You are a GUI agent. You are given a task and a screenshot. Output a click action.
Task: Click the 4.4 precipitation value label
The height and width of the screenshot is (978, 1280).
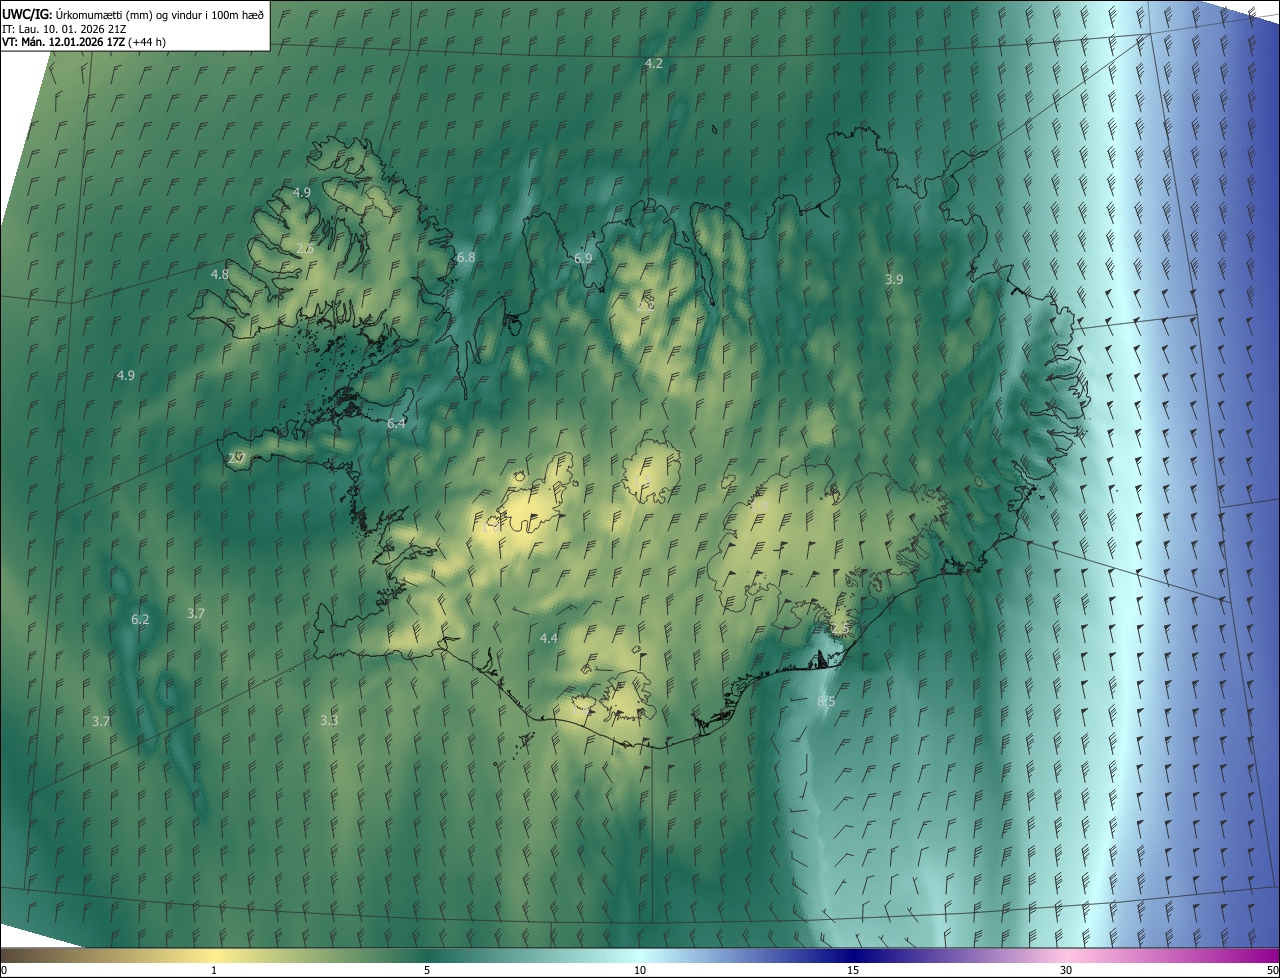549,637
